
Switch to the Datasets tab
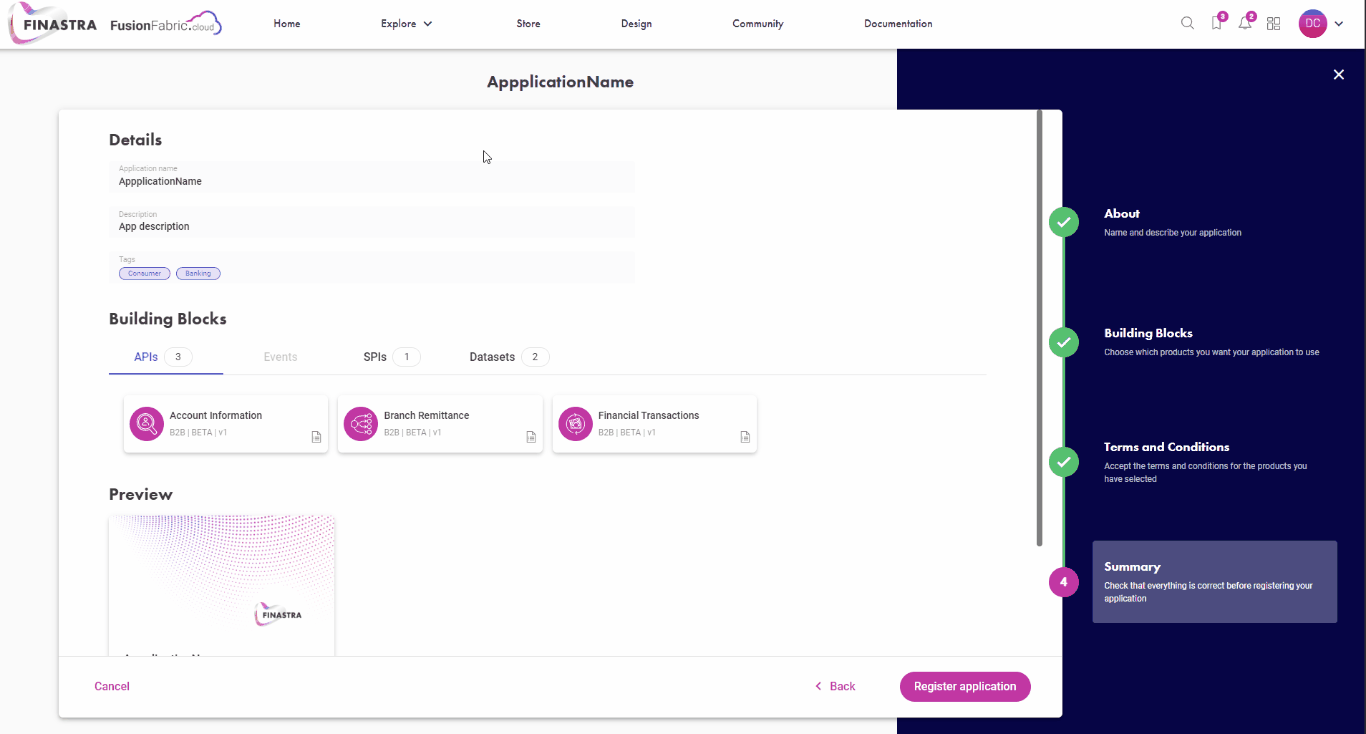coord(508,357)
